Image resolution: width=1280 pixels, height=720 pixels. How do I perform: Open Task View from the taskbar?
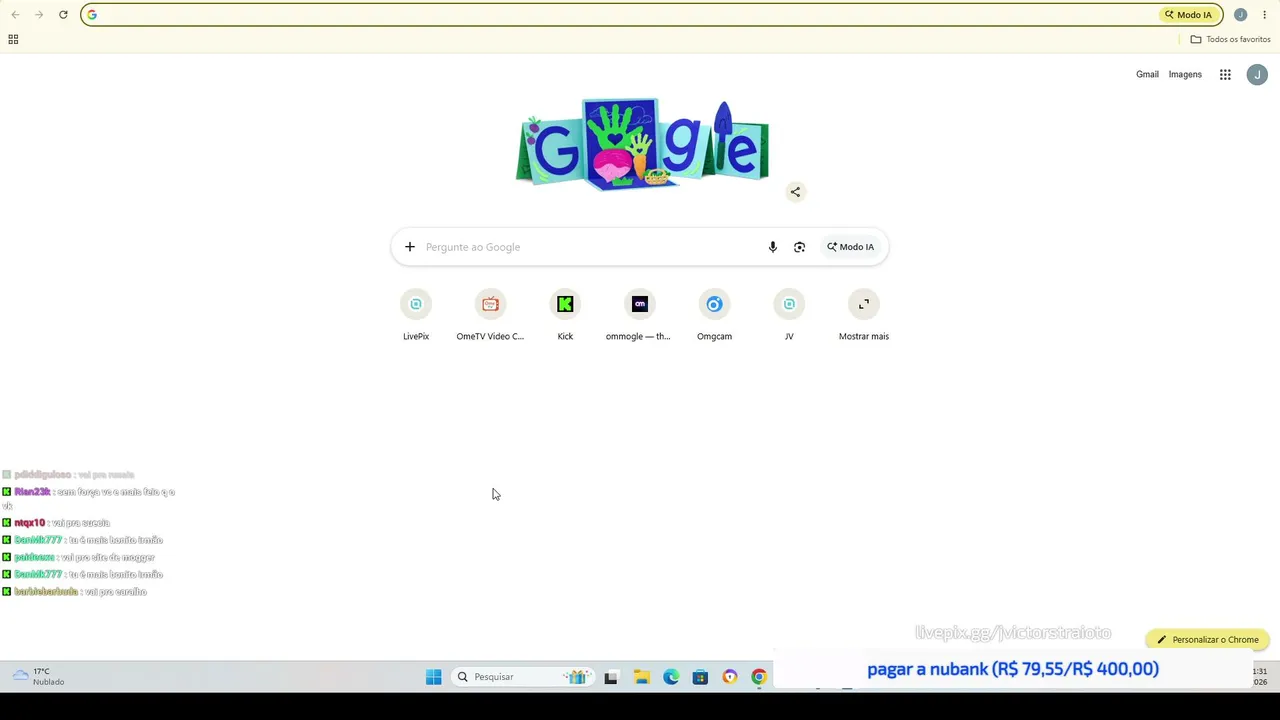point(611,677)
